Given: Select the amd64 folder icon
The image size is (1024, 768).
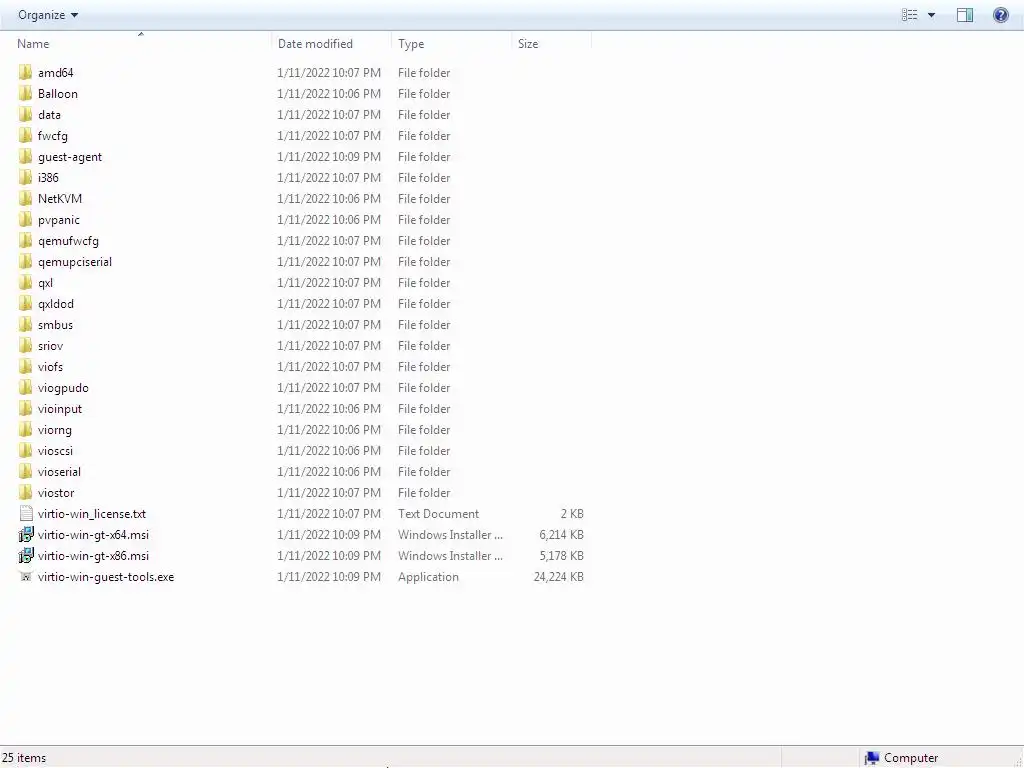Looking at the screenshot, I should coord(25,72).
